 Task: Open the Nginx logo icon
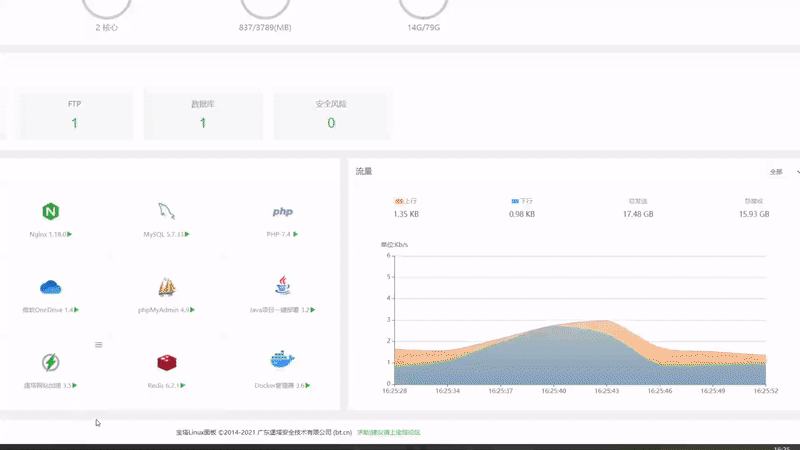(x=51, y=211)
